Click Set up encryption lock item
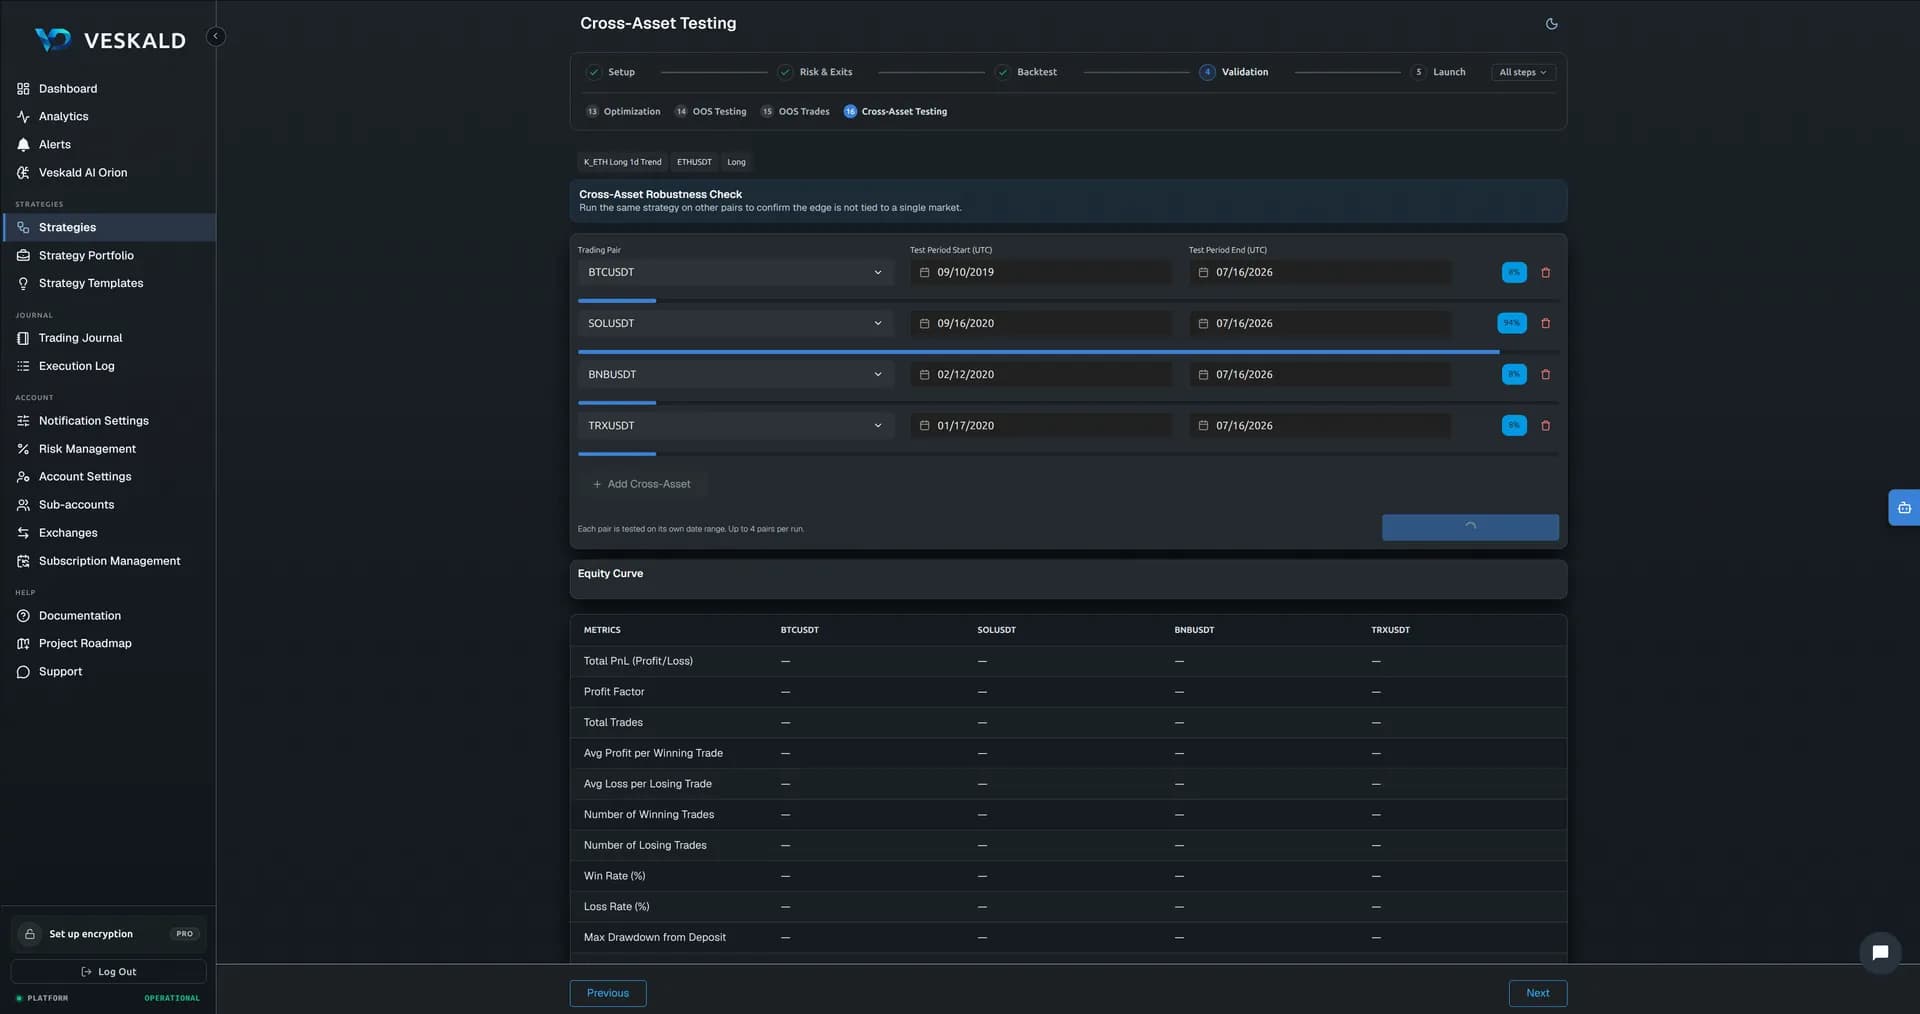This screenshot has width=1920, height=1014. pos(108,934)
